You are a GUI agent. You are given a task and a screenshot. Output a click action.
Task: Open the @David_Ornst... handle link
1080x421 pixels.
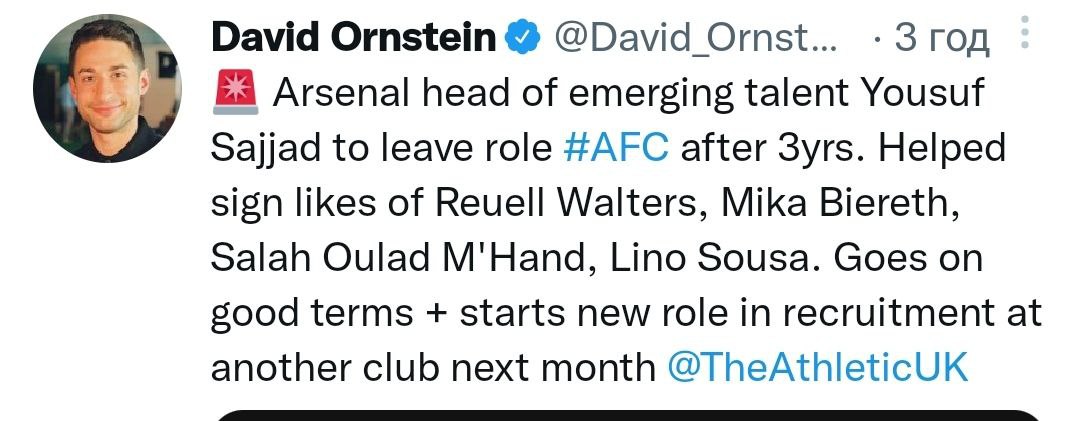(698, 40)
